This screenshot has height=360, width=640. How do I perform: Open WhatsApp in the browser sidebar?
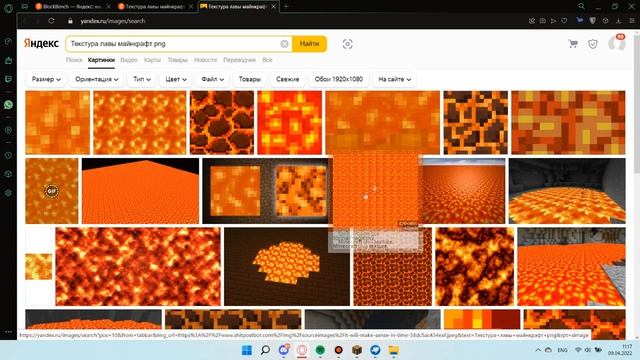click(8, 105)
